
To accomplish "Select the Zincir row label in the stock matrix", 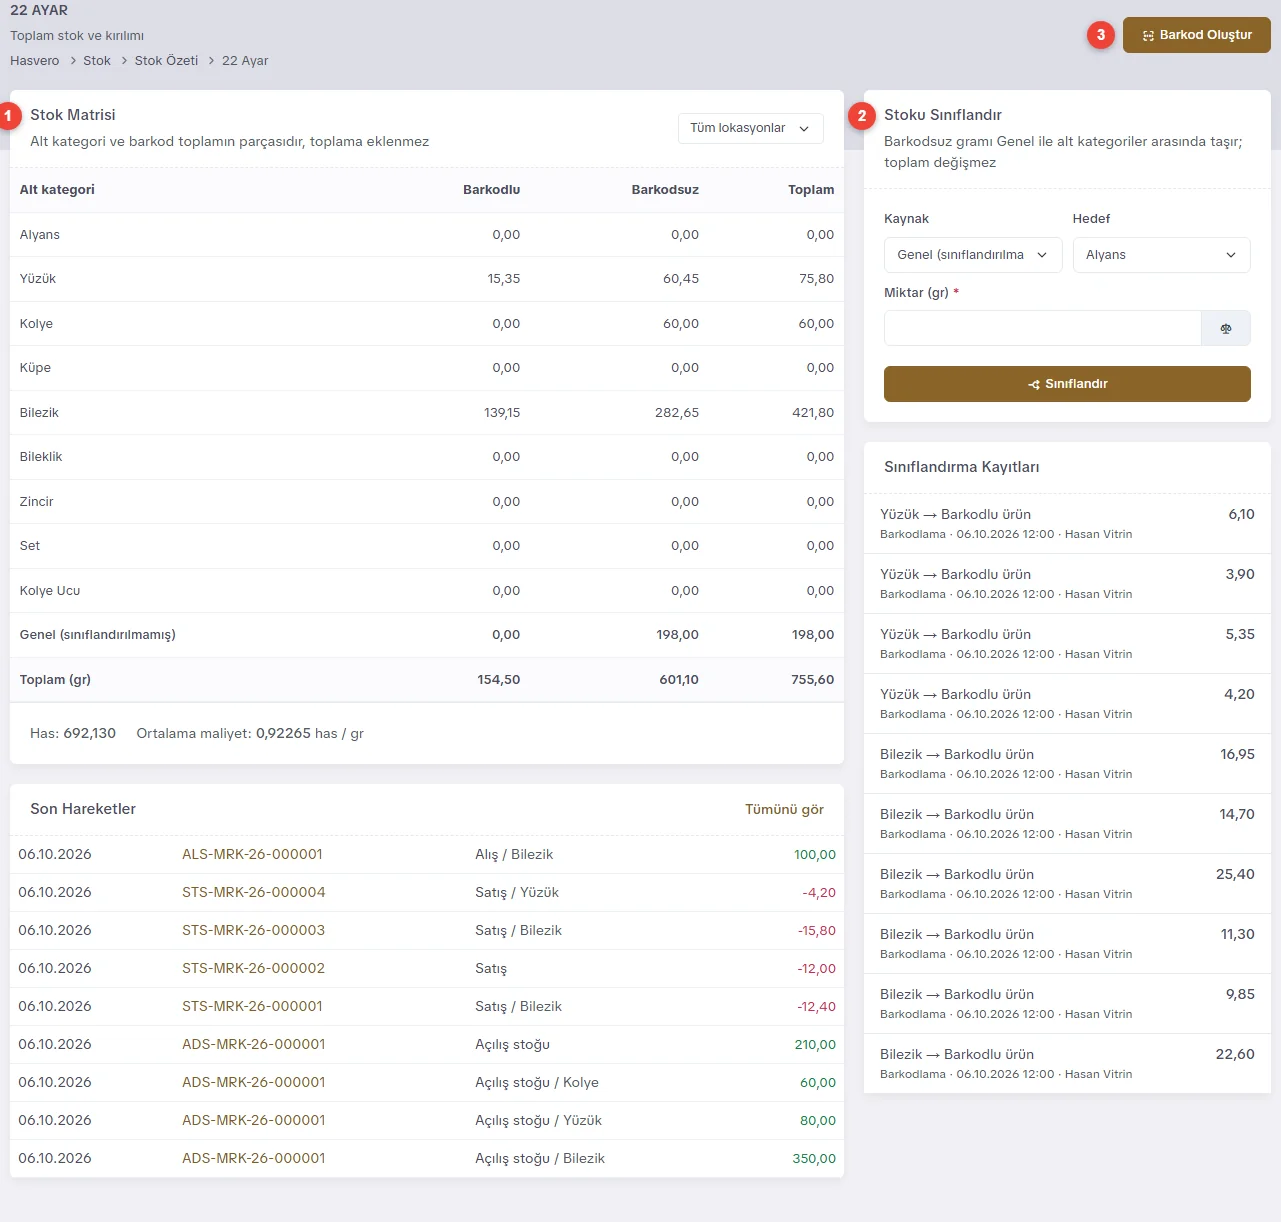I will click(37, 502).
